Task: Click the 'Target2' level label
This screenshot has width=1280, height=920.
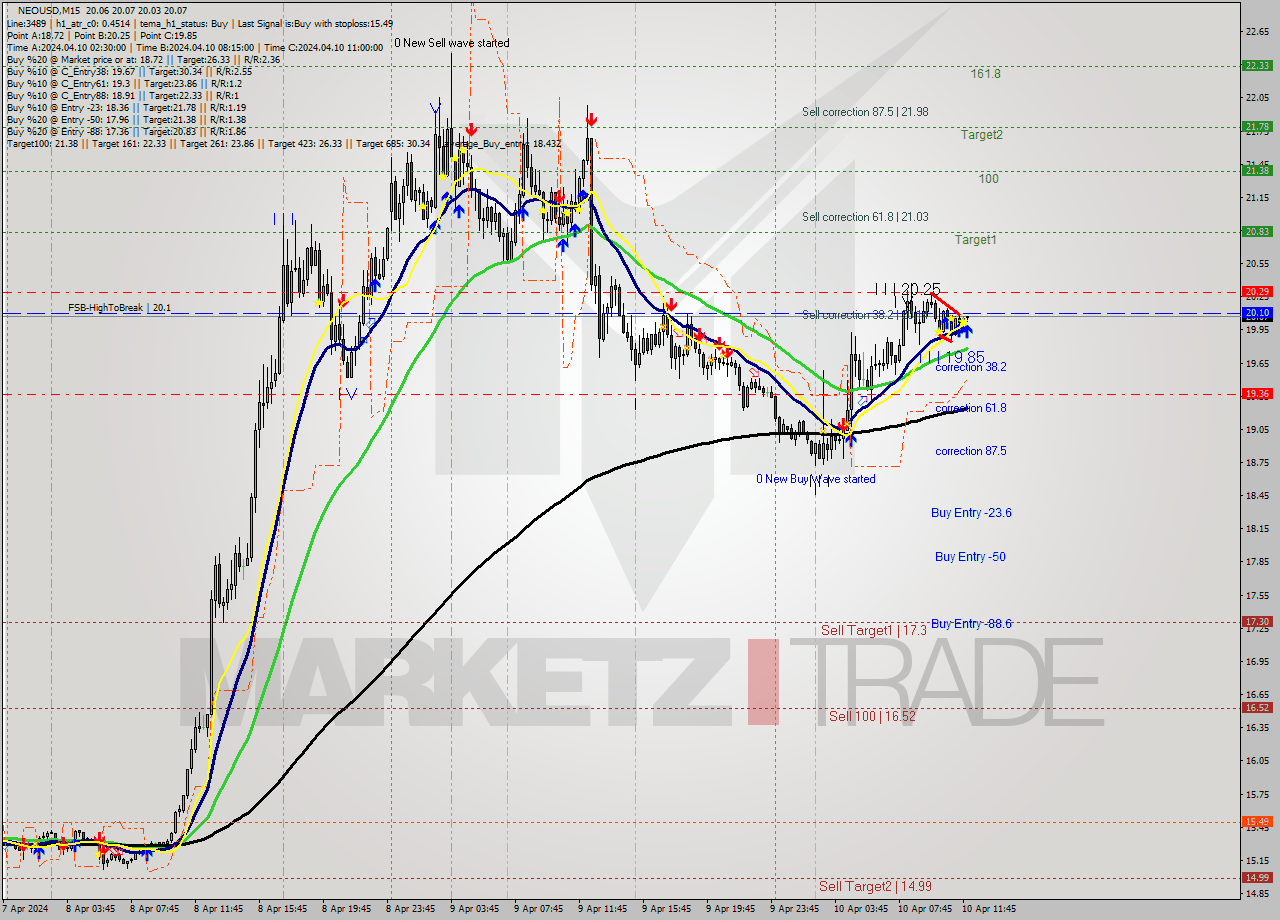Action: [982, 135]
